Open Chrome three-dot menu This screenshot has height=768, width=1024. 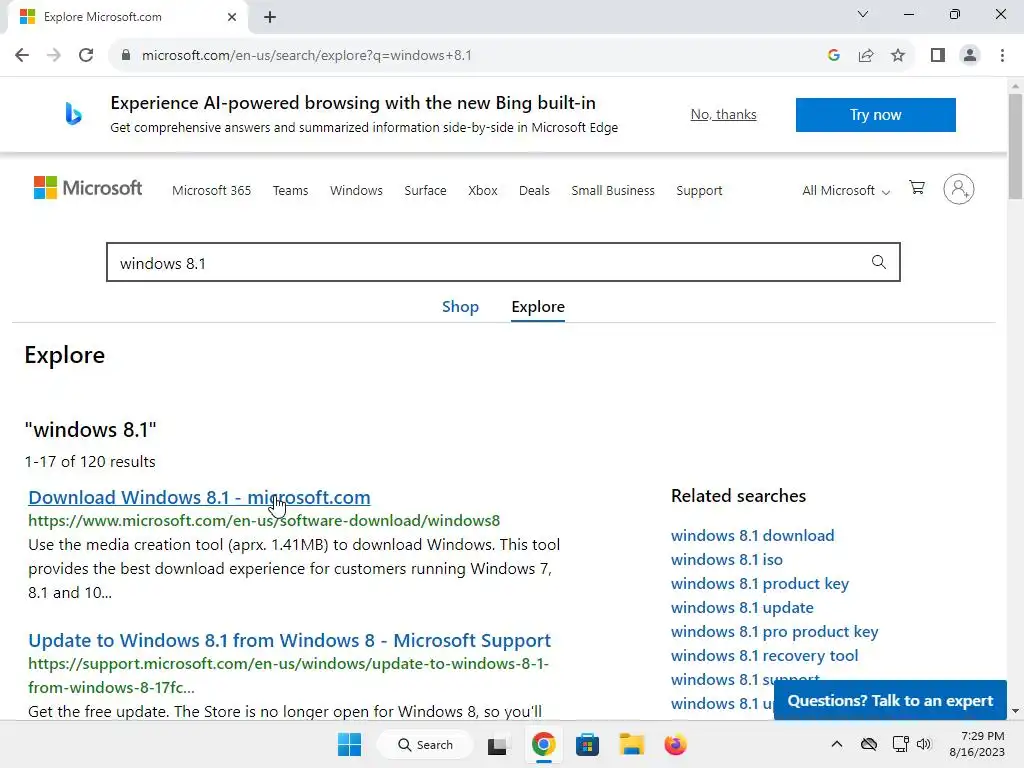[x=1002, y=56]
